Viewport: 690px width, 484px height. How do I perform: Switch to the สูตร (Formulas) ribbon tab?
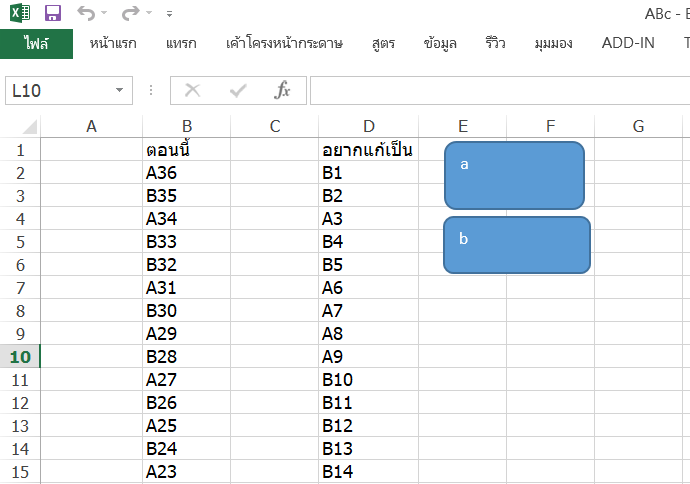point(382,44)
